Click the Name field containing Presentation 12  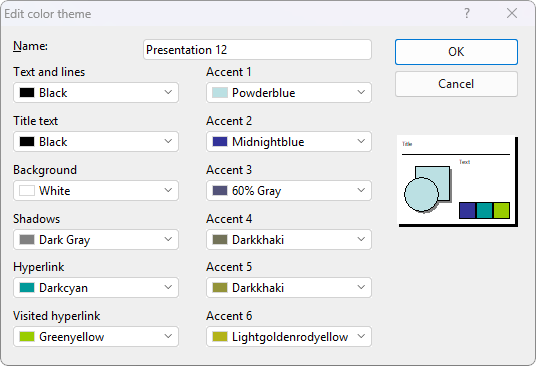257,50
